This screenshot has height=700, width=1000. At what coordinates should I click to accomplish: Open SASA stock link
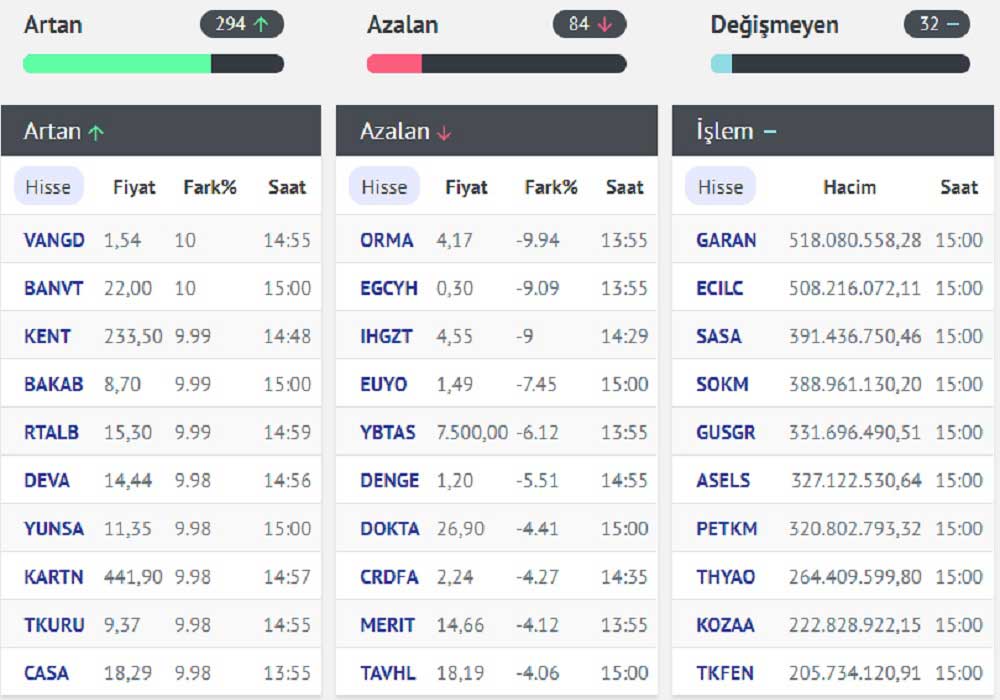click(x=719, y=337)
